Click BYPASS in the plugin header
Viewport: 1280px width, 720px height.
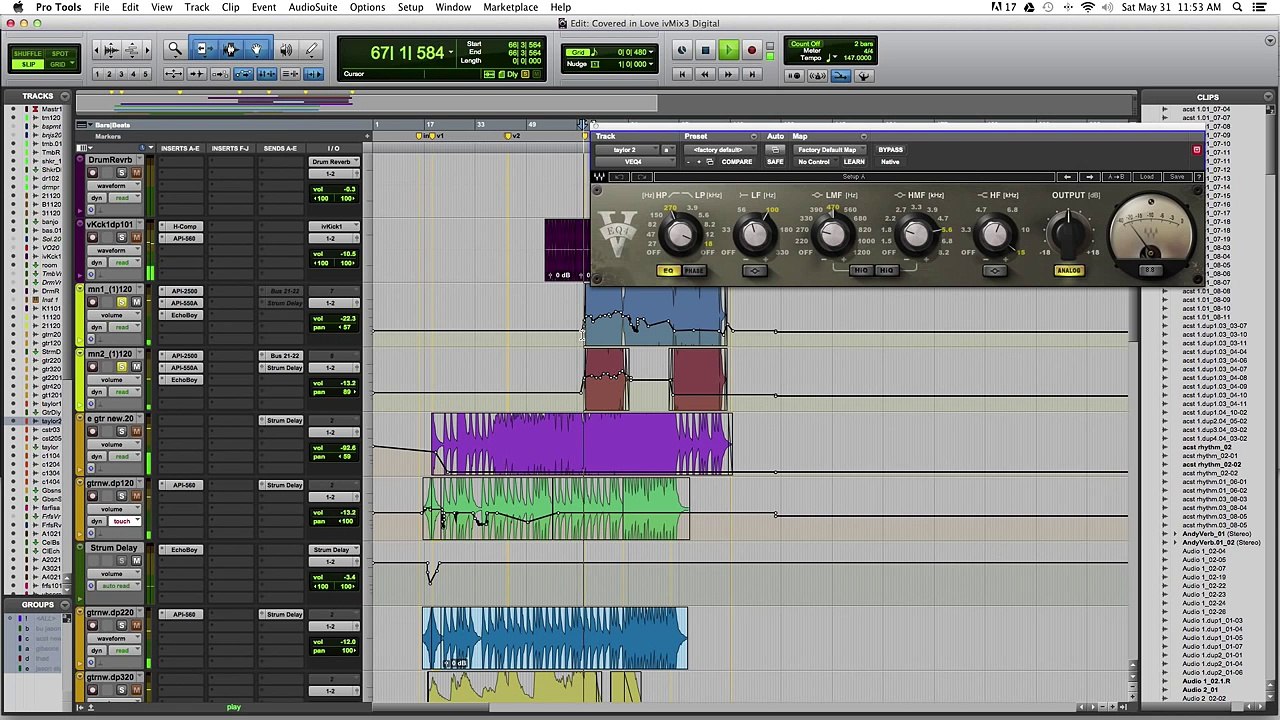click(x=890, y=150)
